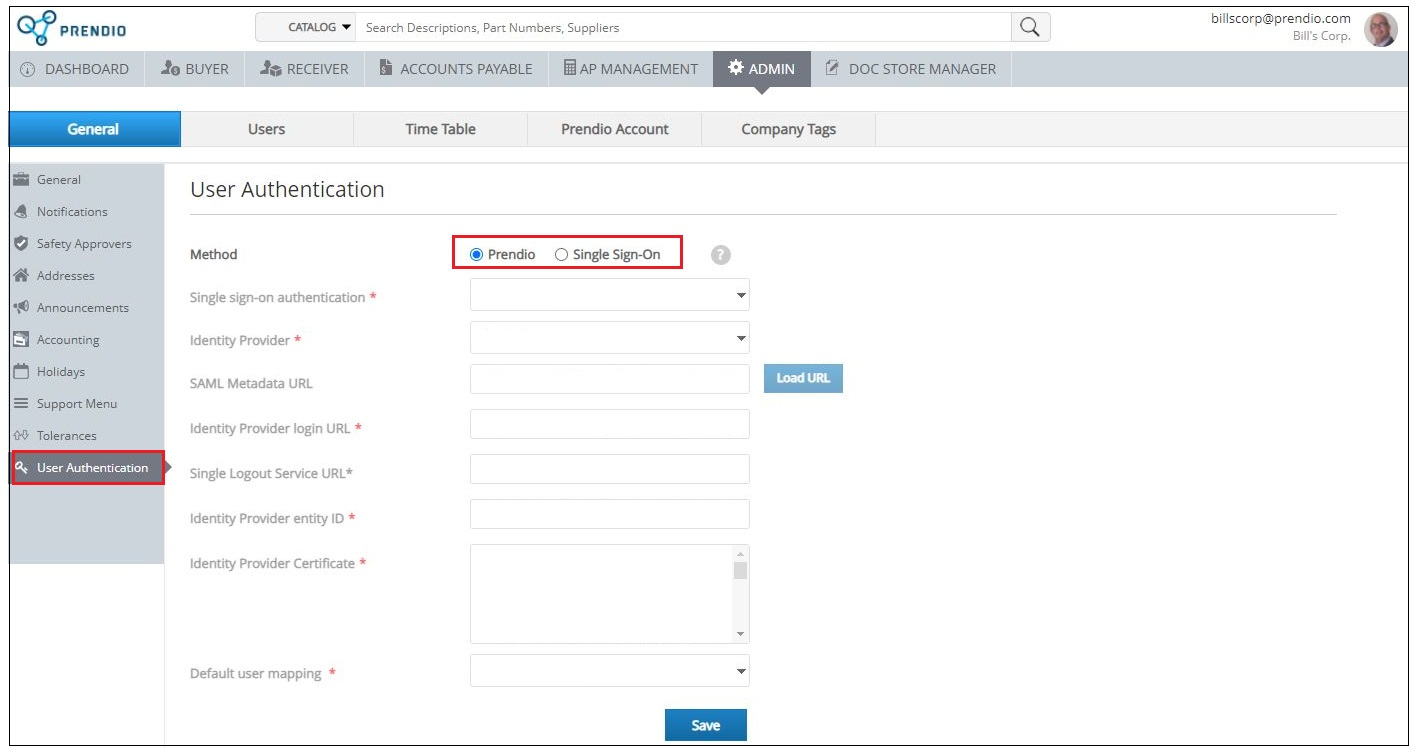This screenshot has width=1417, height=753.
Task: Open Safety Approvers via the shield icon
Action: point(21,244)
